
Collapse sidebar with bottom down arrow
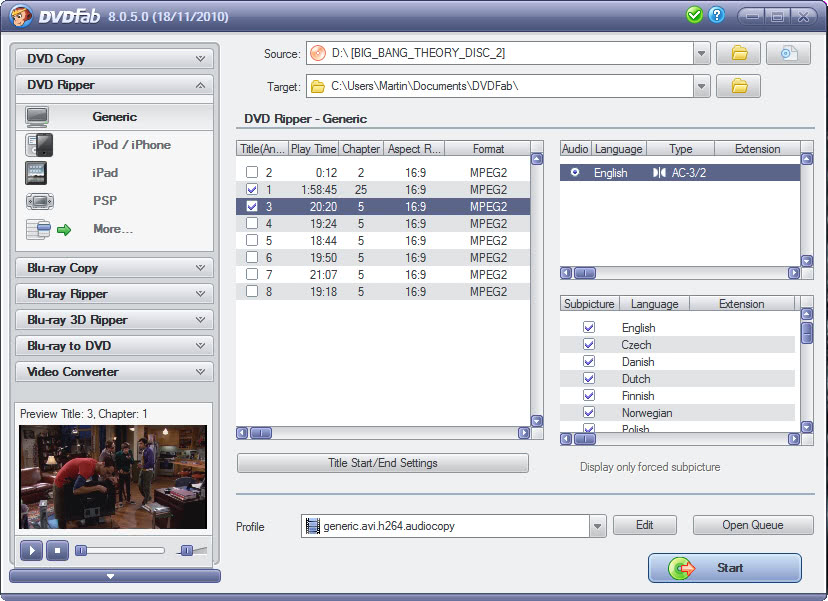(110, 576)
